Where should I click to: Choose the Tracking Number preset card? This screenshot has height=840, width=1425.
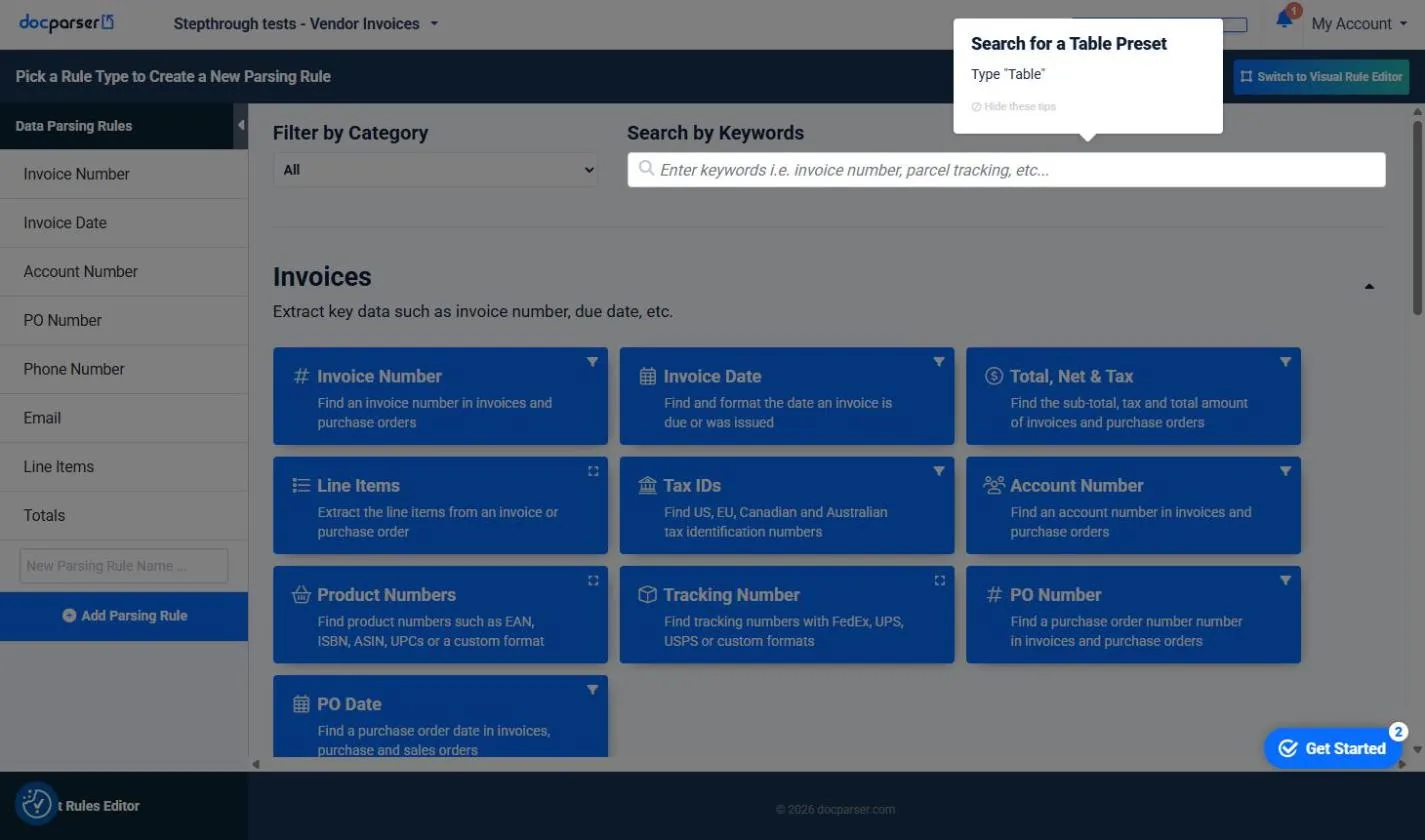pyautogui.click(x=787, y=614)
